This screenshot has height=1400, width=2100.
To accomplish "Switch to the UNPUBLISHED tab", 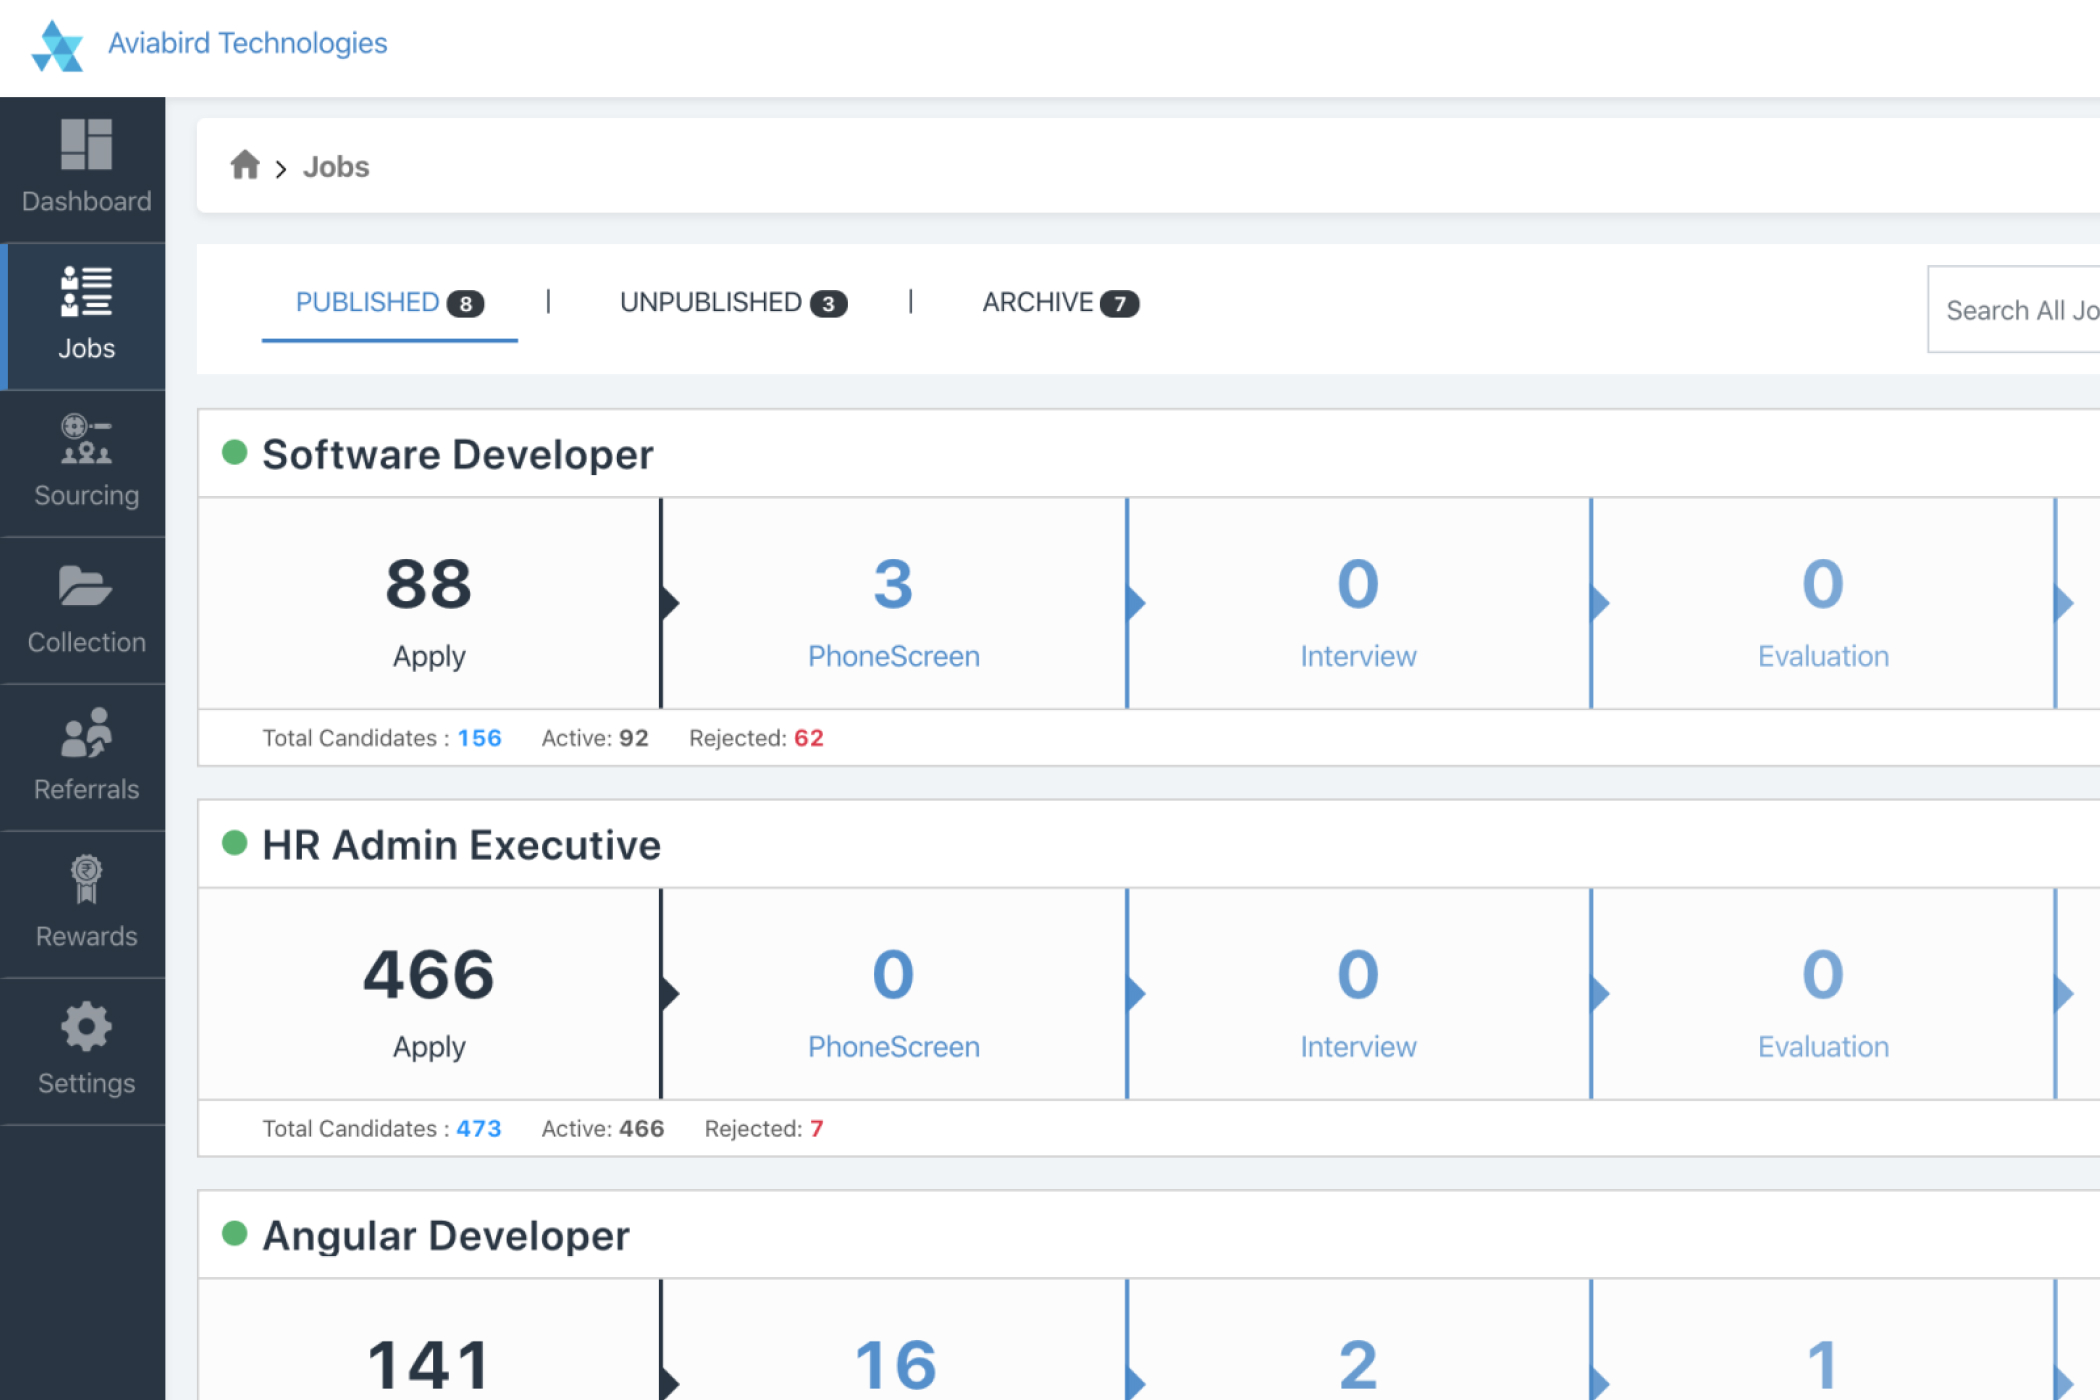I will [733, 302].
